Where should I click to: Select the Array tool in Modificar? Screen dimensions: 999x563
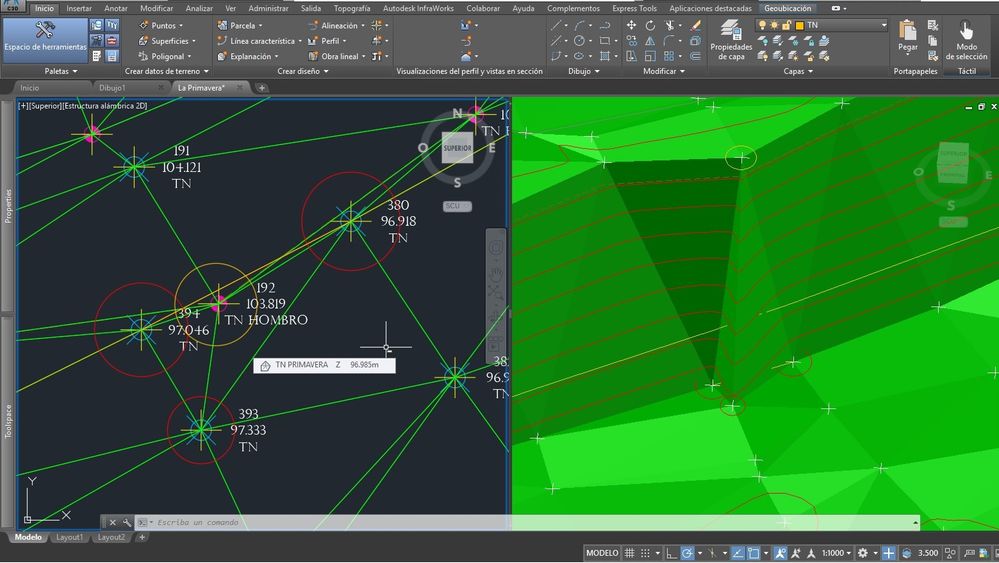(668, 56)
